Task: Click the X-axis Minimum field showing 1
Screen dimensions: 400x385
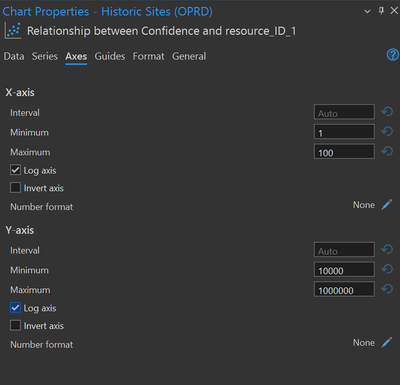Action: 344,132
